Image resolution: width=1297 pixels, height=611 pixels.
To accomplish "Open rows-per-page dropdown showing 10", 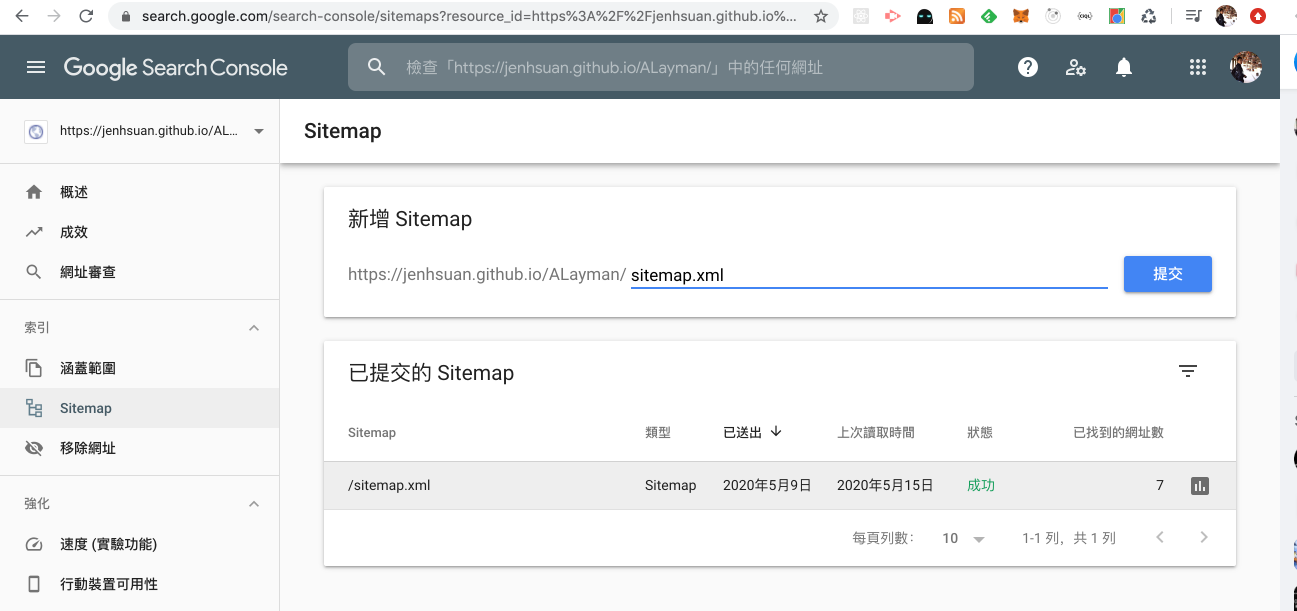I will point(963,538).
